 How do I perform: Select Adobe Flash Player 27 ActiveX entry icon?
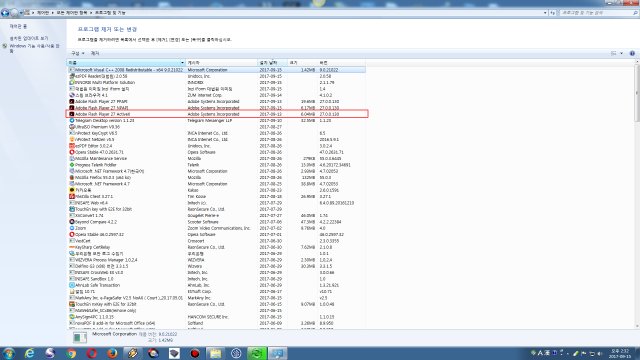(71, 114)
